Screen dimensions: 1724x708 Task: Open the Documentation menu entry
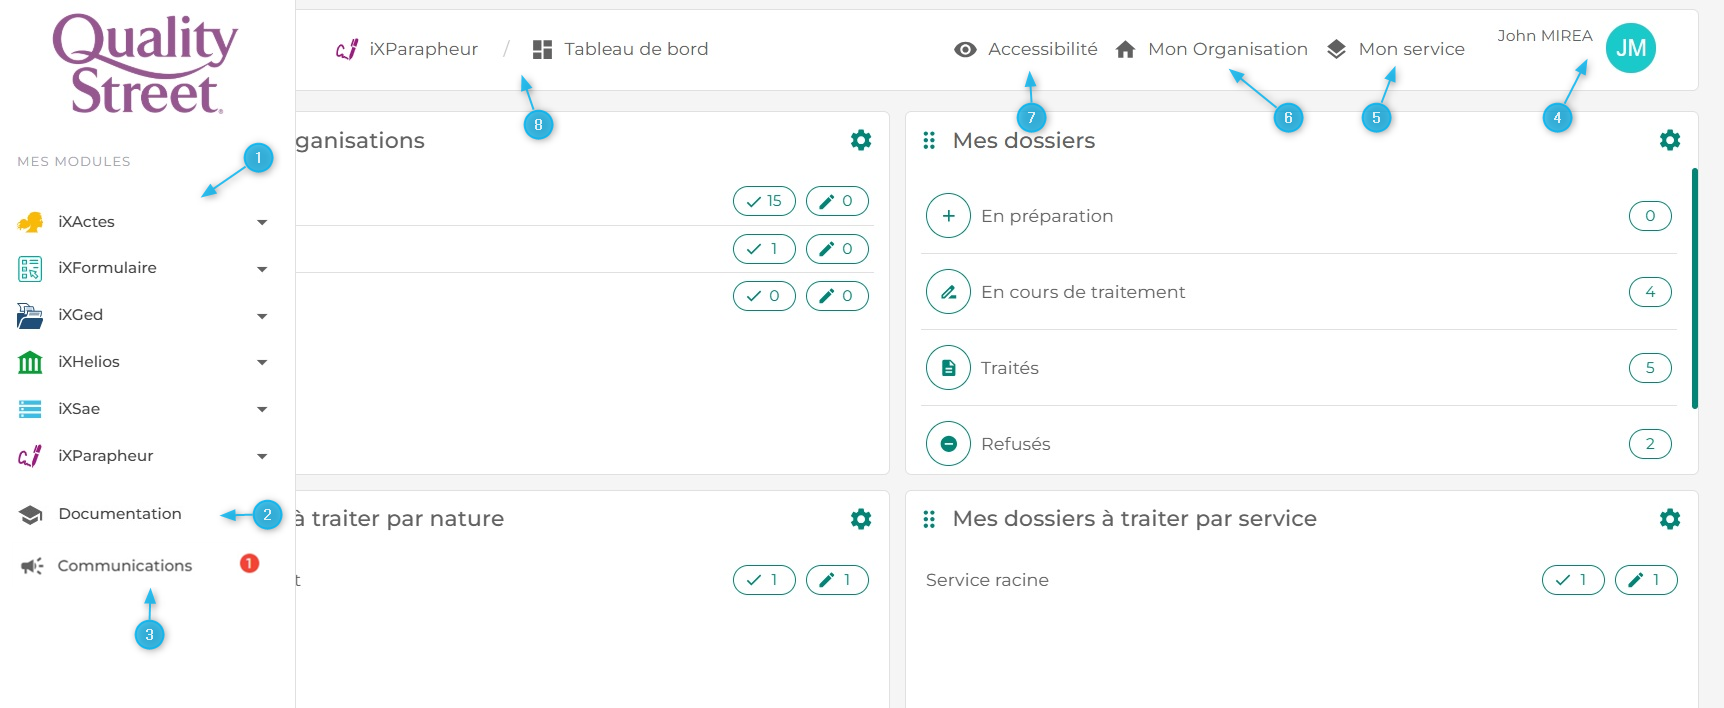coord(119,514)
